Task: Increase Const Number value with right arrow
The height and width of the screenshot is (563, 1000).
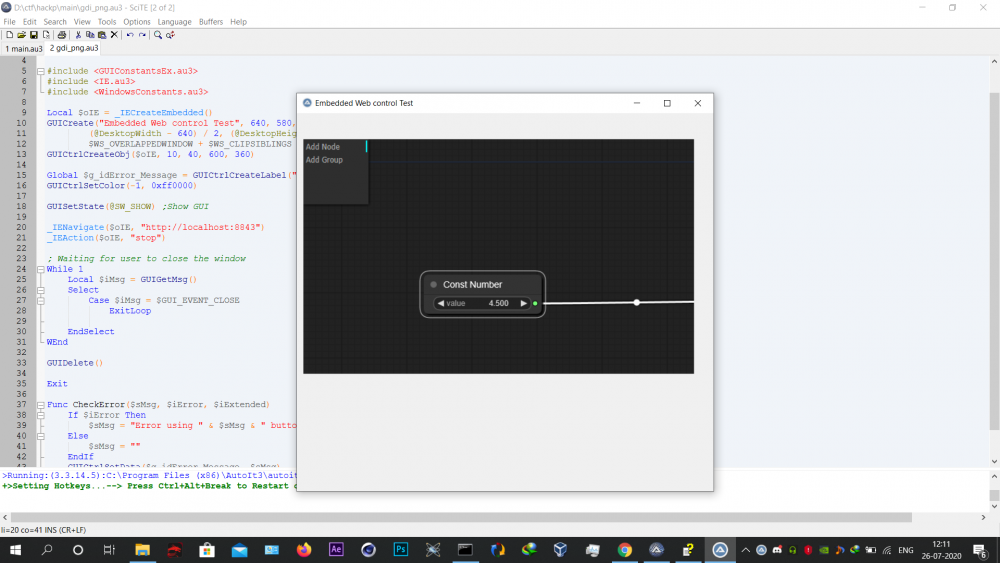Action: click(x=523, y=303)
